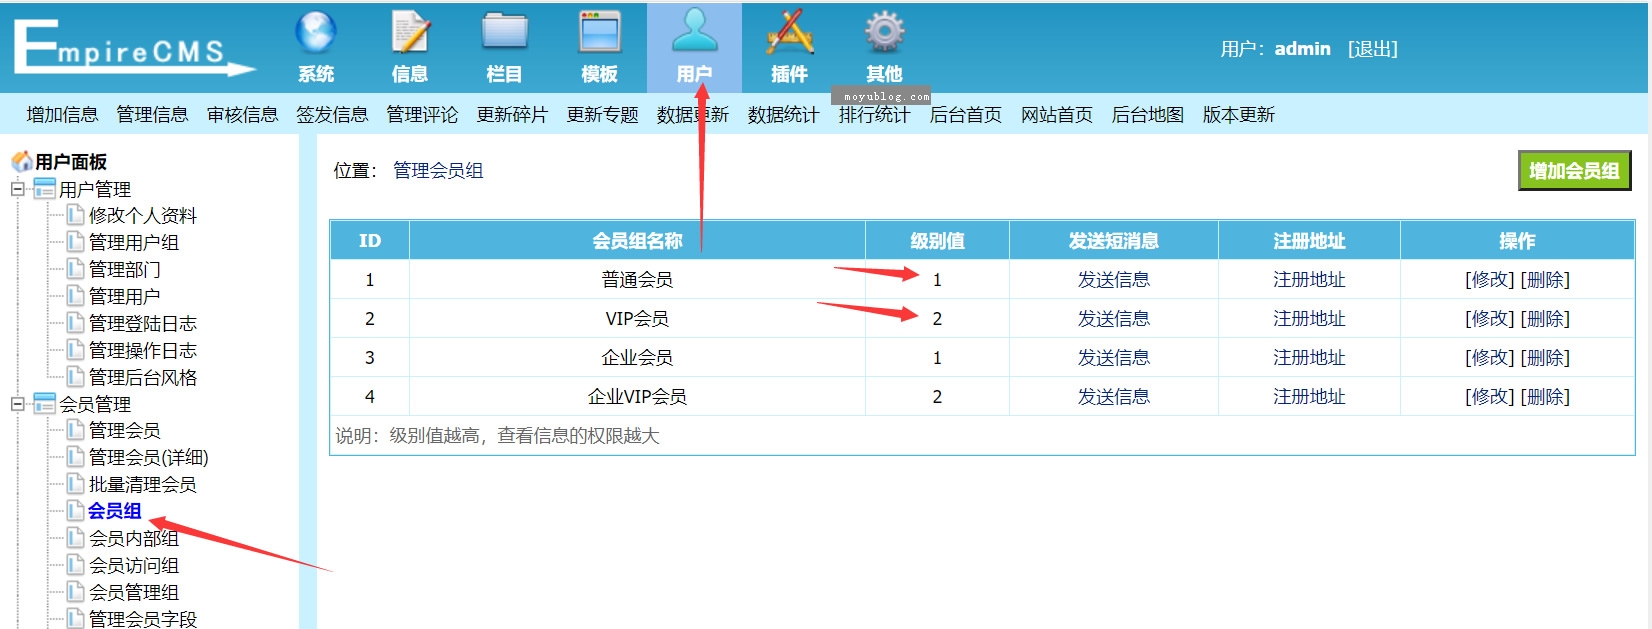Open 审核信息 in the submenu bar
1652x629 pixels.
(x=242, y=115)
